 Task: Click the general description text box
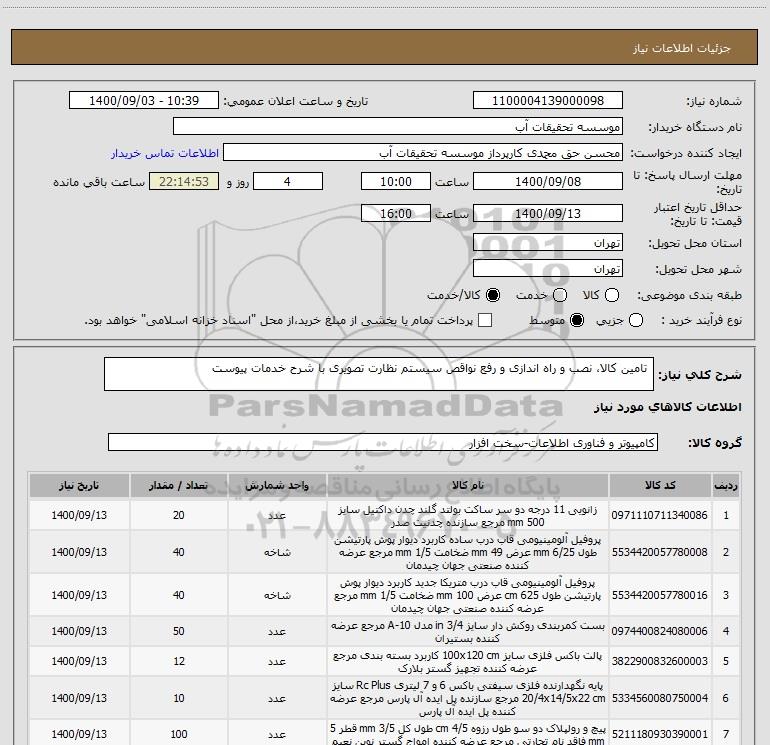click(x=379, y=374)
